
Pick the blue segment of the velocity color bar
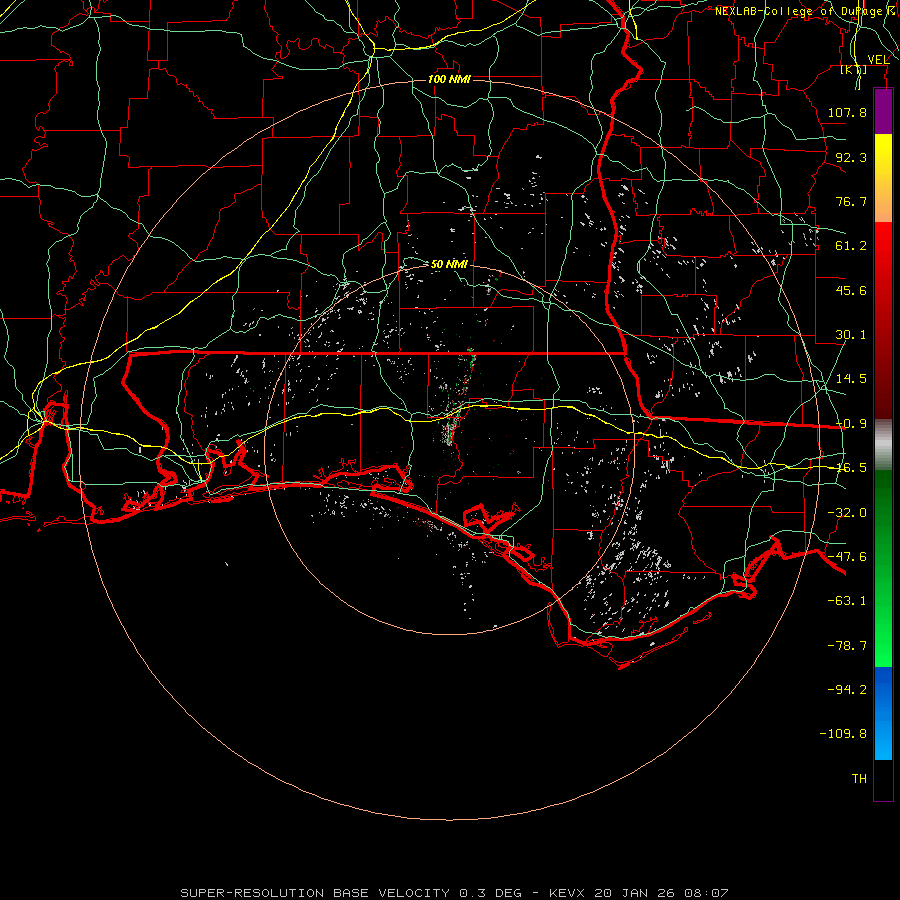point(883,713)
